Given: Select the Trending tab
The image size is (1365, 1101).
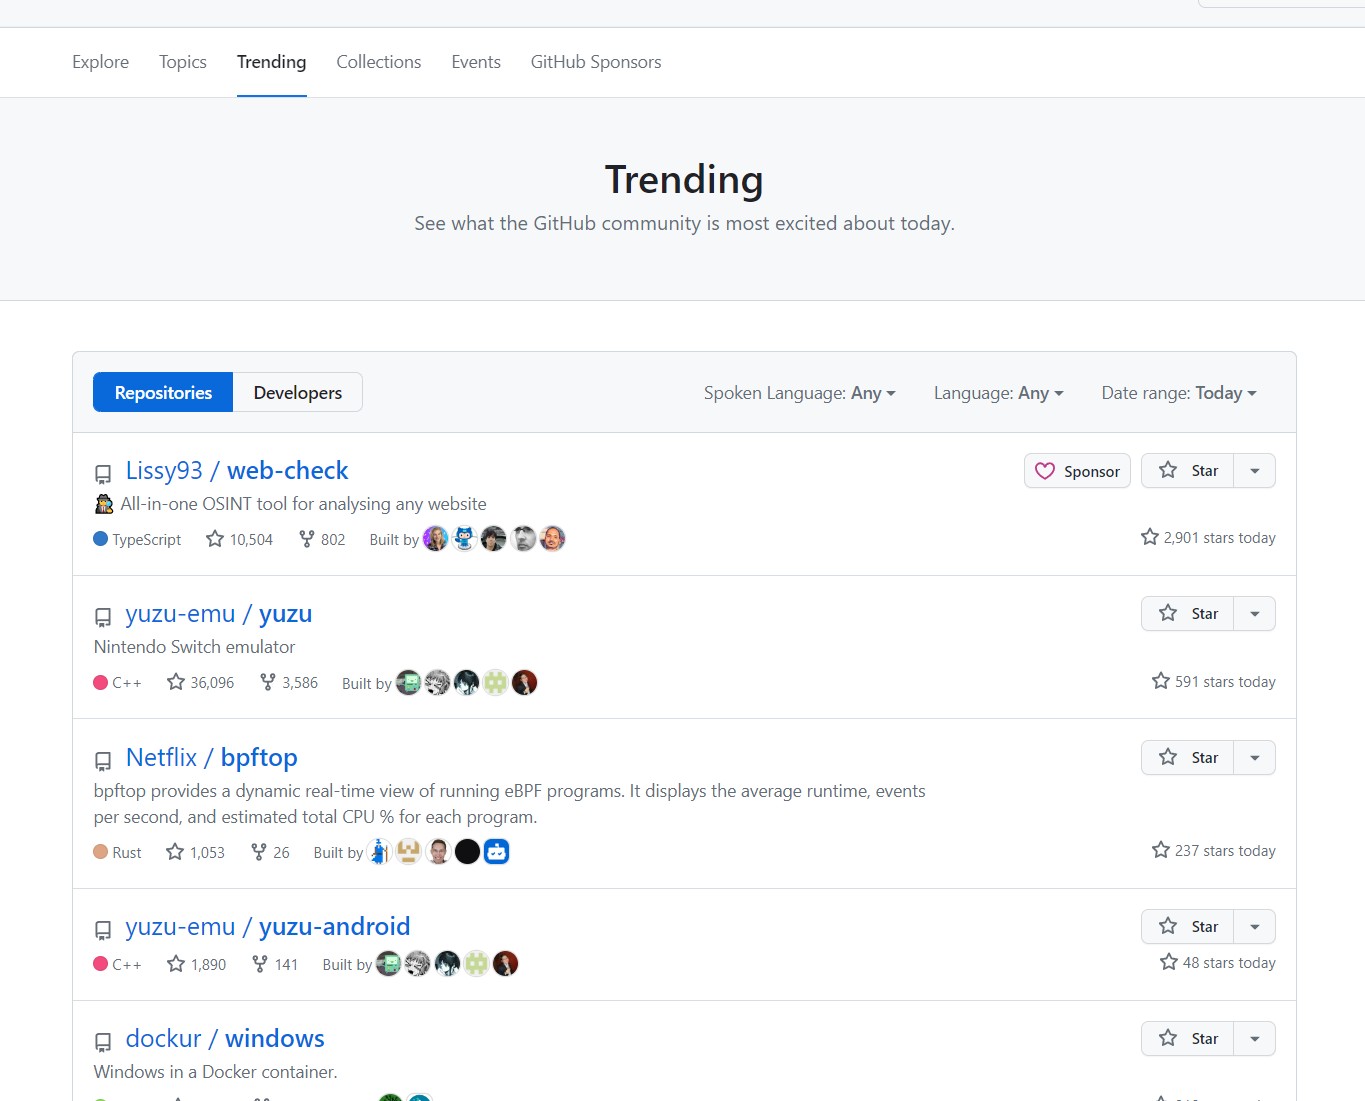Looking at the screenshot, I should [x=271, y=62].
